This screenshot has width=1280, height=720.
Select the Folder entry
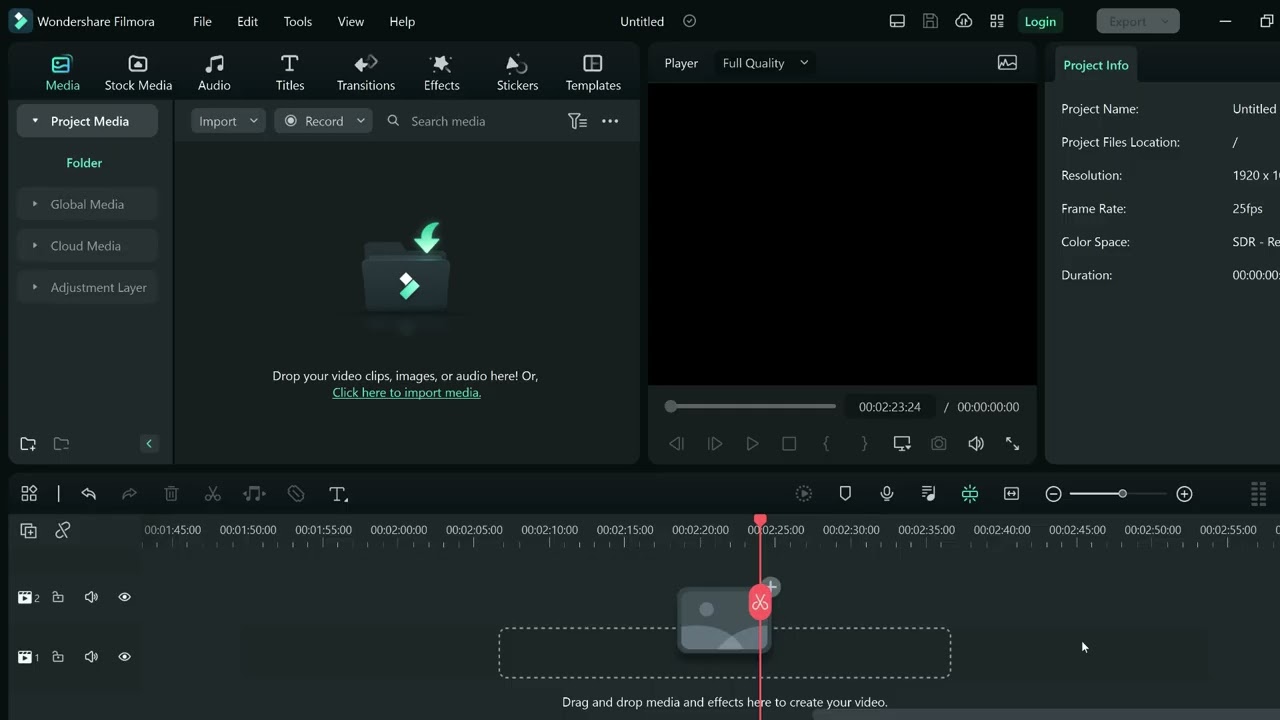point(84,162)
